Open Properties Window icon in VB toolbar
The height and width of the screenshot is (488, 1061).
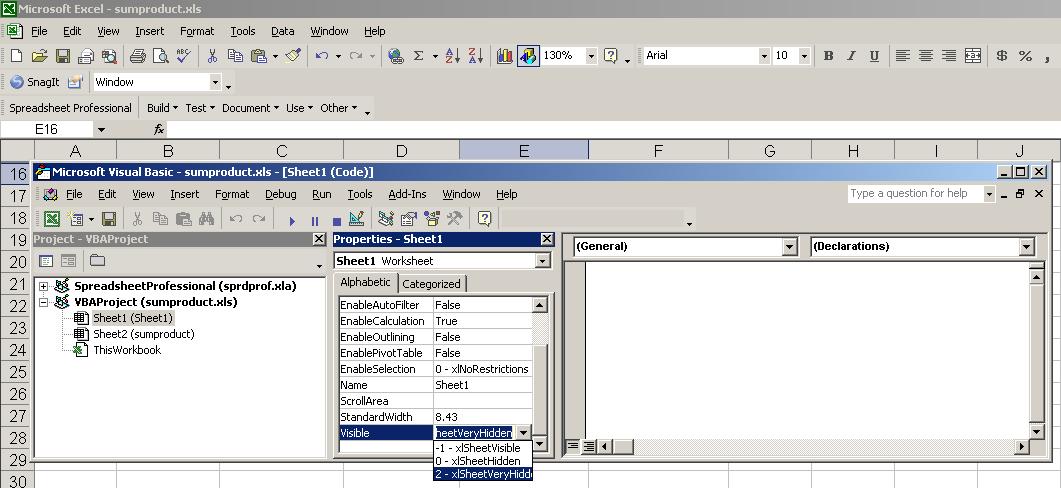tap(409, 219)
